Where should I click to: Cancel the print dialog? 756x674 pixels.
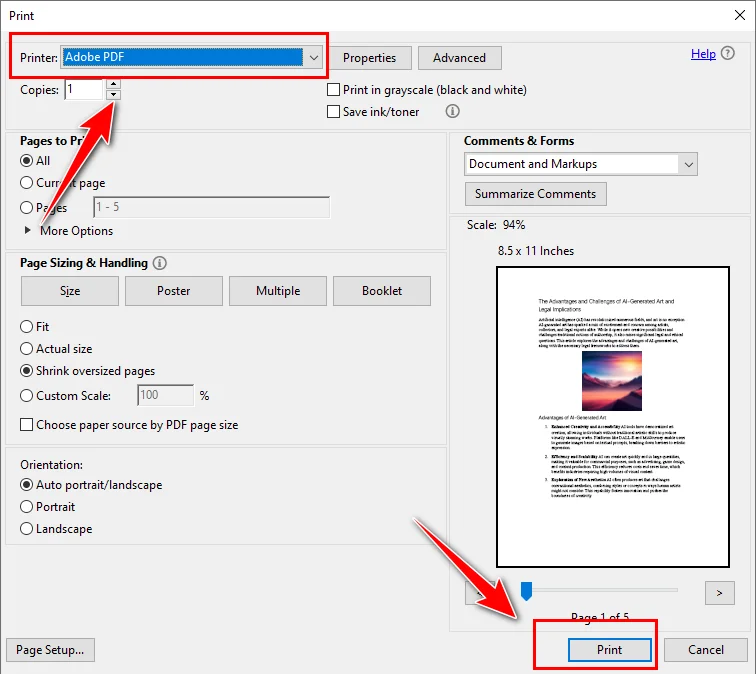(x=706, y=650)
